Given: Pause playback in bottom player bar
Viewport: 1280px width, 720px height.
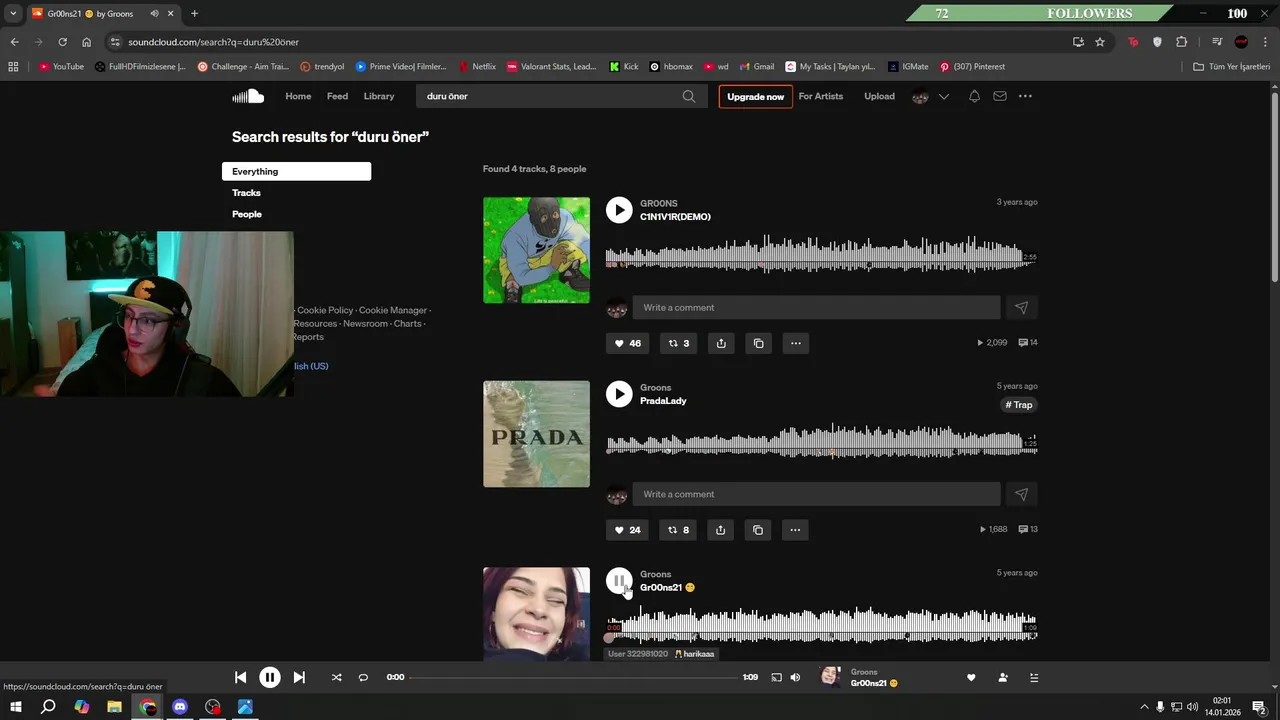Looking at the screenshot, I should click(270, 677).
